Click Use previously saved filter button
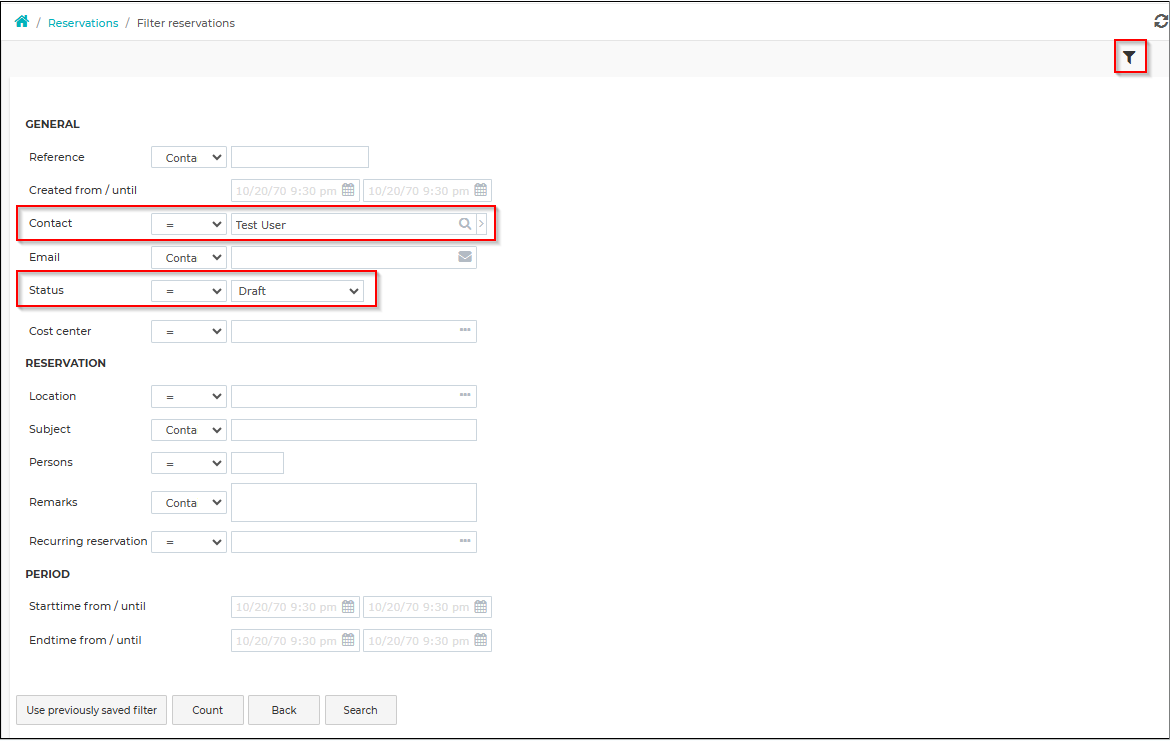This screenshot has width=1170, height=741. click(92, 710)
